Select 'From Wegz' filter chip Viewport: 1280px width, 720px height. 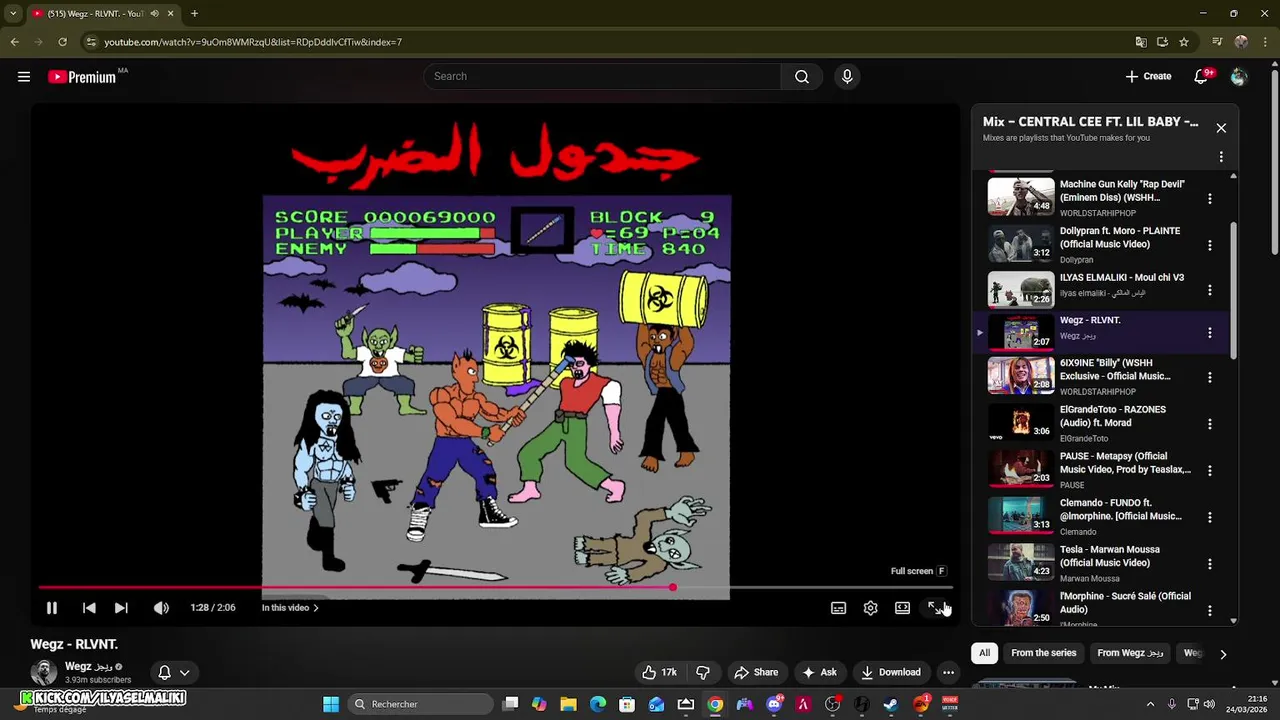(1130, 653)
